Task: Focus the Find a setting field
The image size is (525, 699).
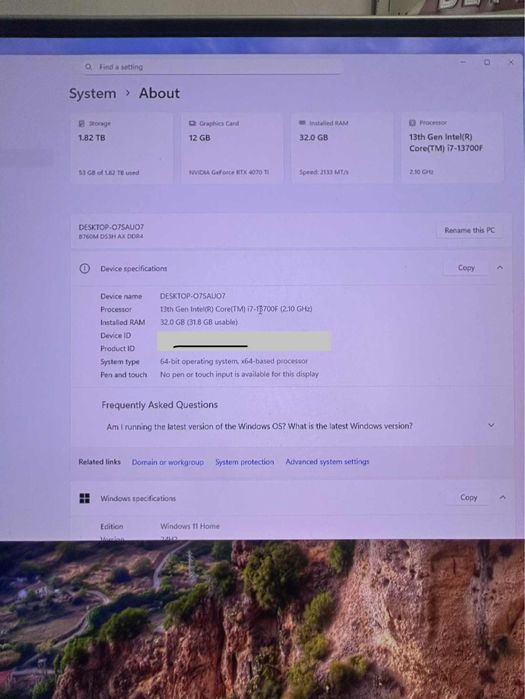Action: [x=212, y=67]
